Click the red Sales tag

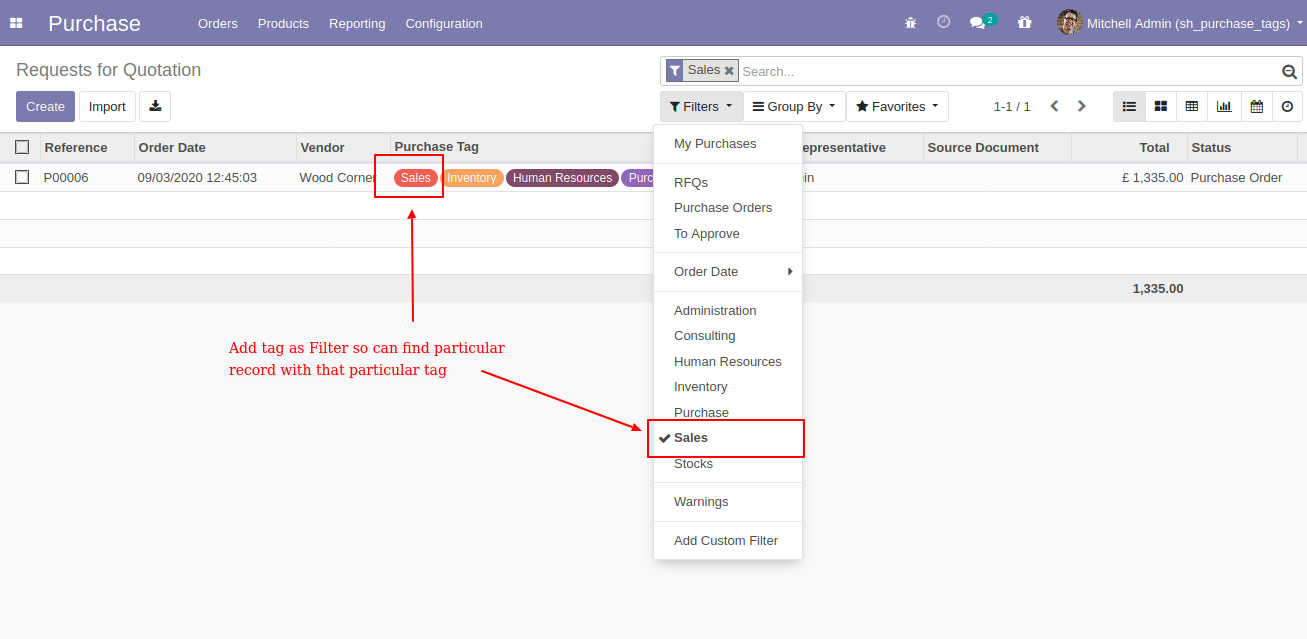[415, 178]
